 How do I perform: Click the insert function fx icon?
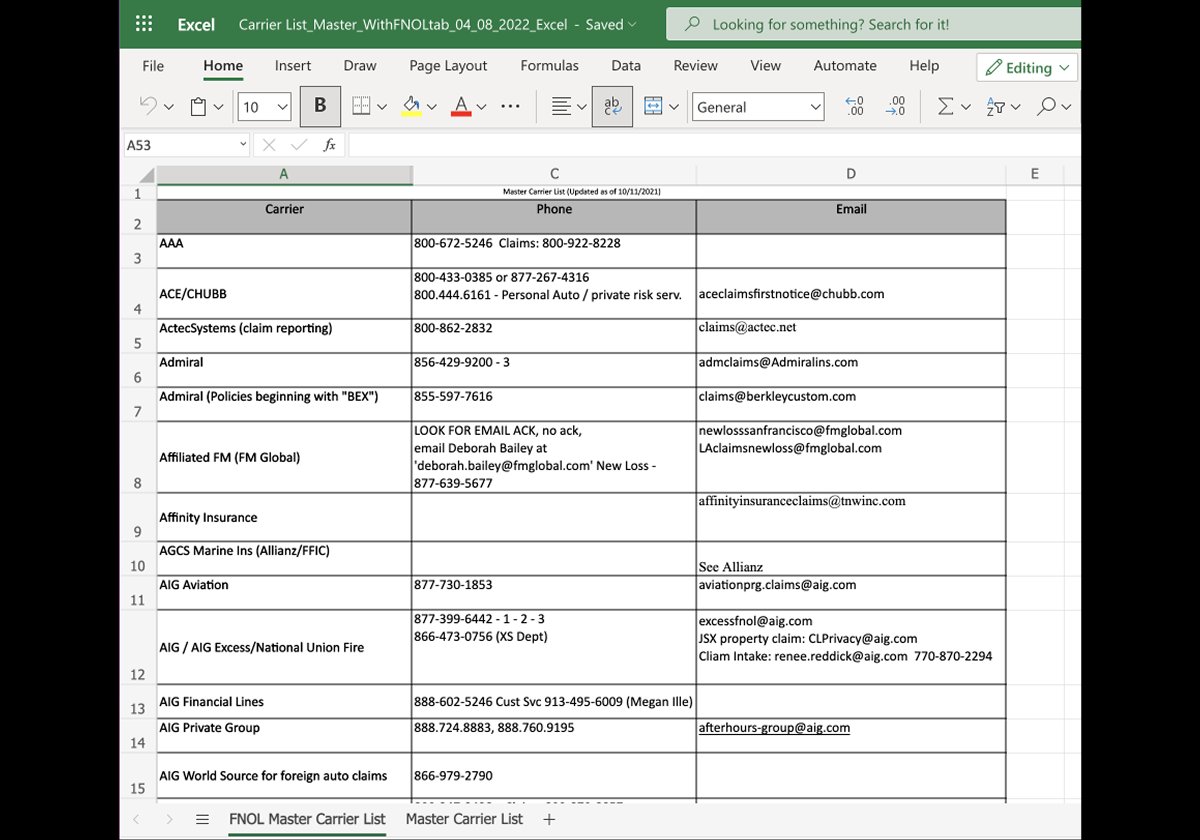coord(329,145)
